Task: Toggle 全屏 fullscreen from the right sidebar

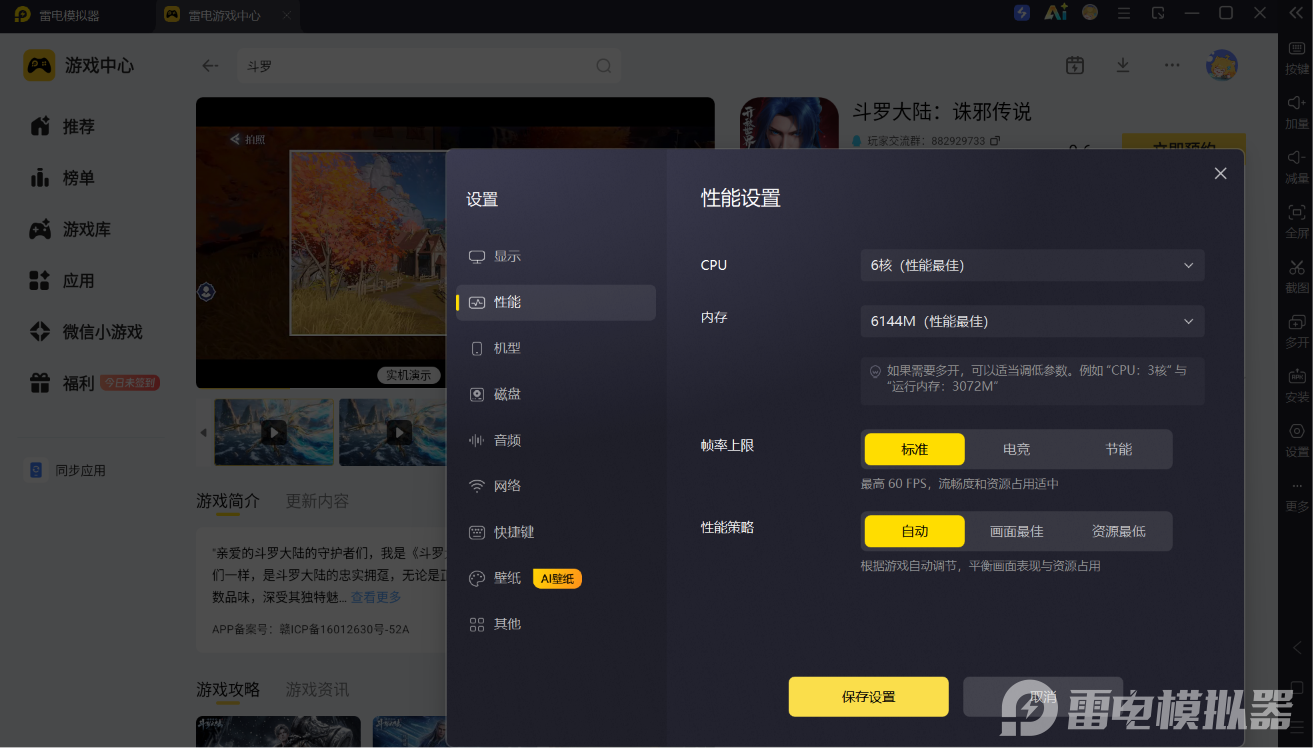Action: click(x=1296, y=221)
